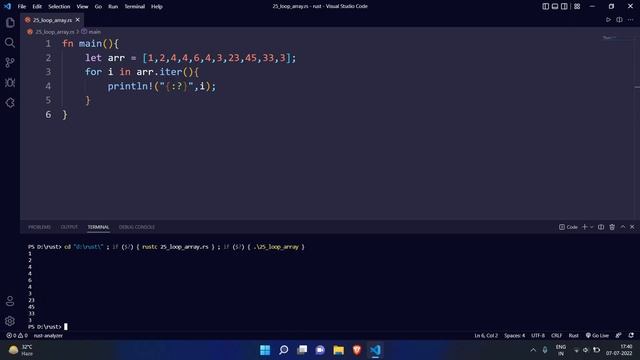Kill the terminal with the trash icon
Viewport: 640px width, 360px height.
pos(612,227)
